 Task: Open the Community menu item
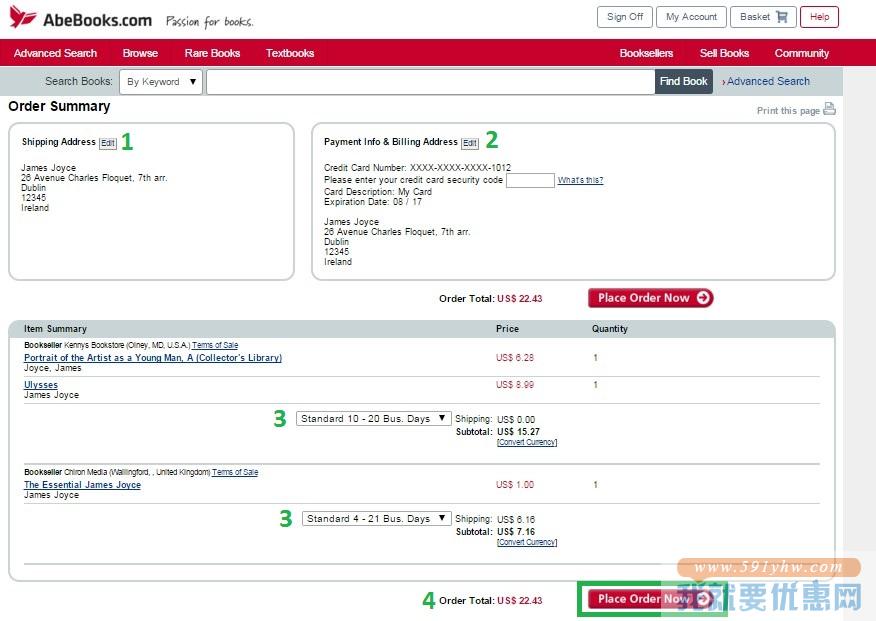(x=802, y=53)
